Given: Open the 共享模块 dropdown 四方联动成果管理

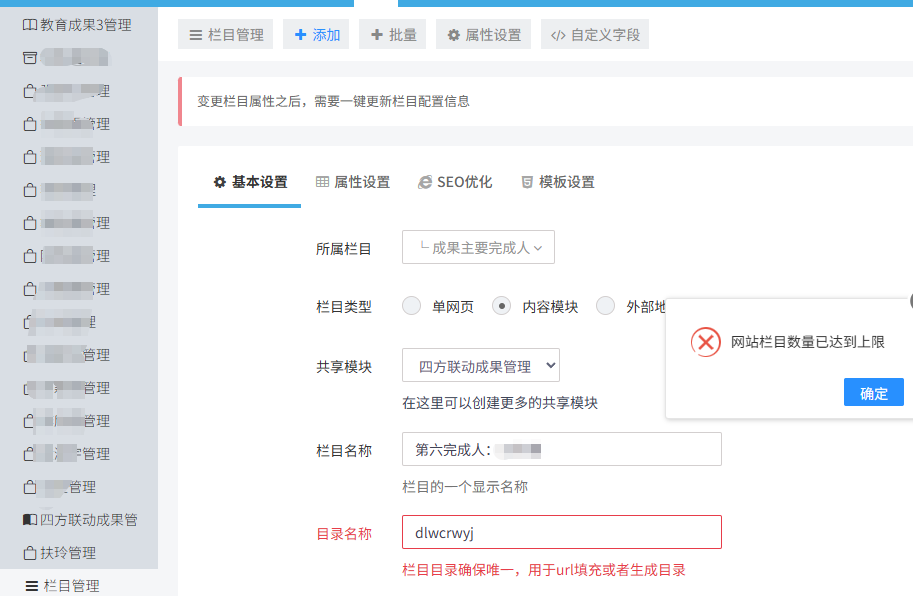Looking at the screenshot, I should 481,366.
